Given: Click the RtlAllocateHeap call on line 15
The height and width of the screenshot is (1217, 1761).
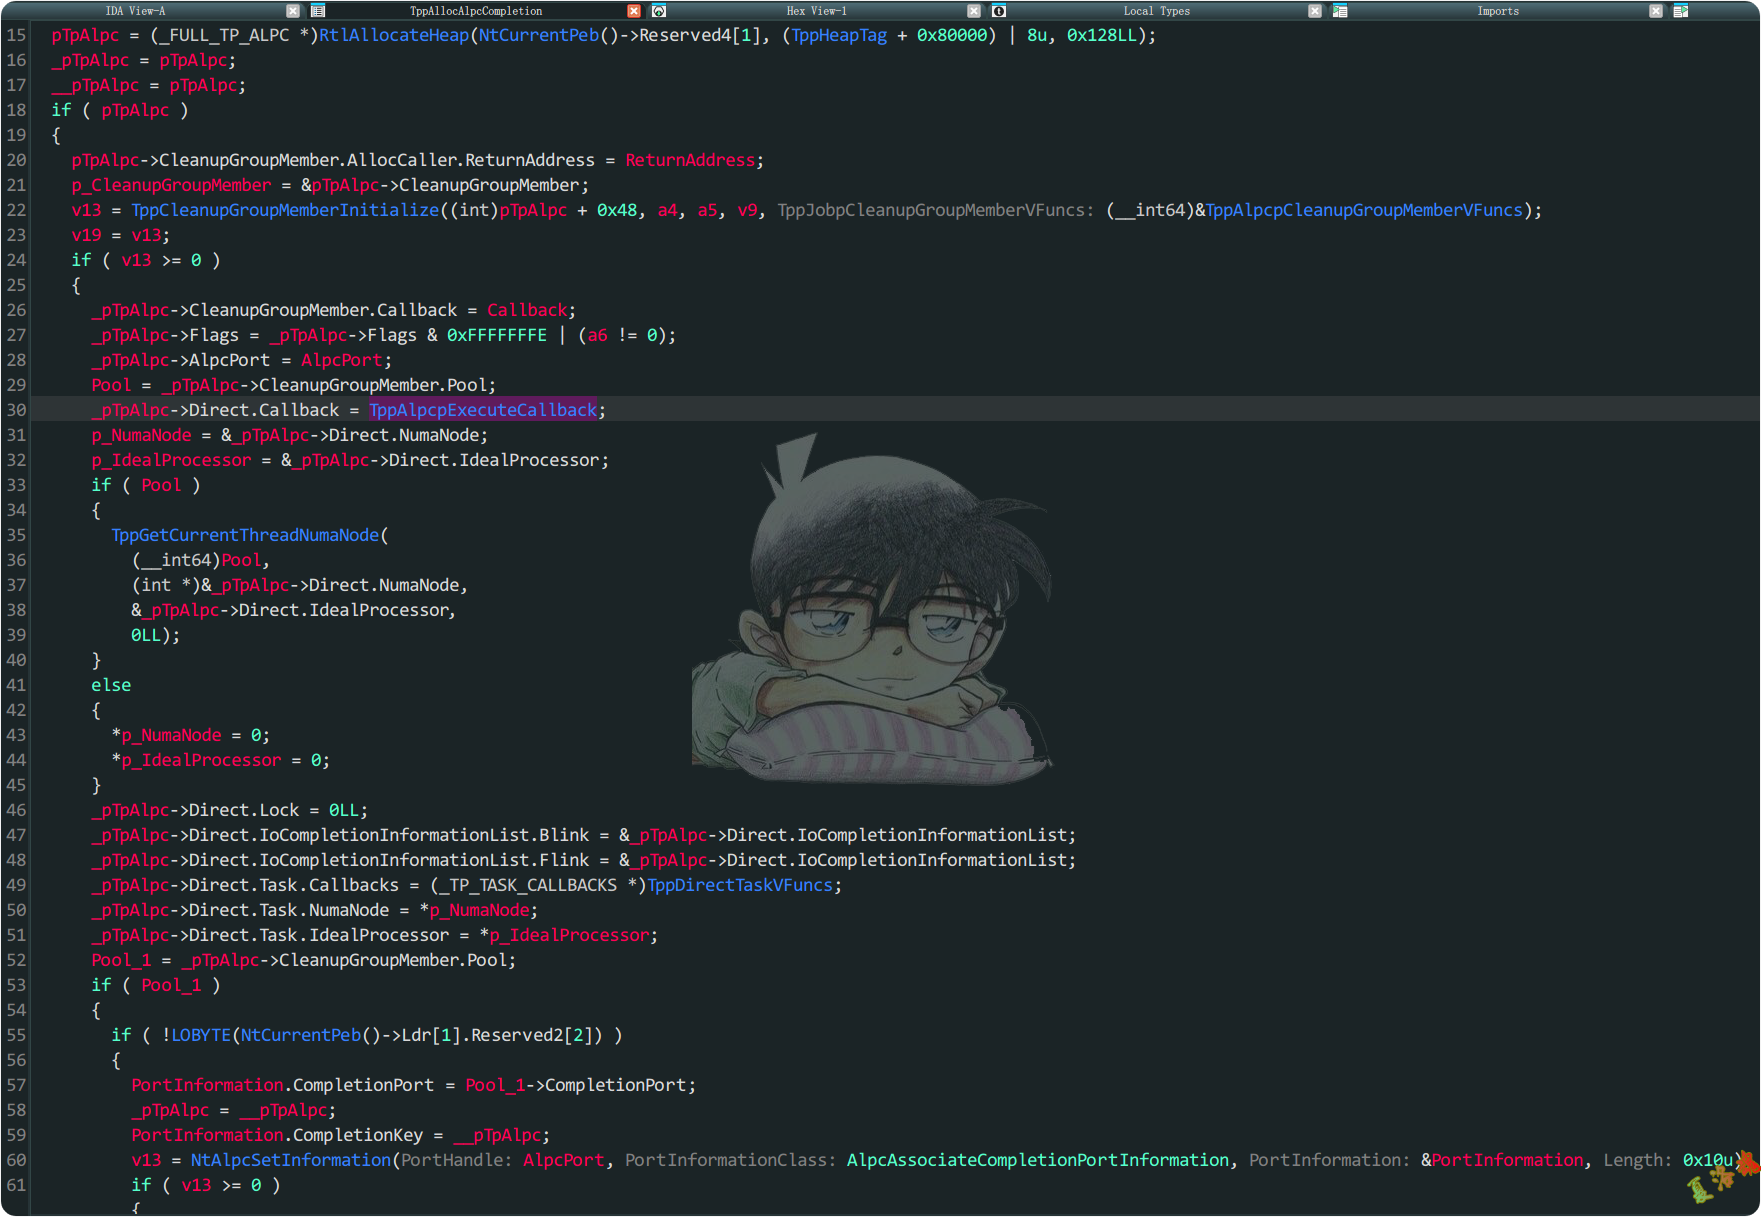Looking at the screenshot, I should (394, 35).
